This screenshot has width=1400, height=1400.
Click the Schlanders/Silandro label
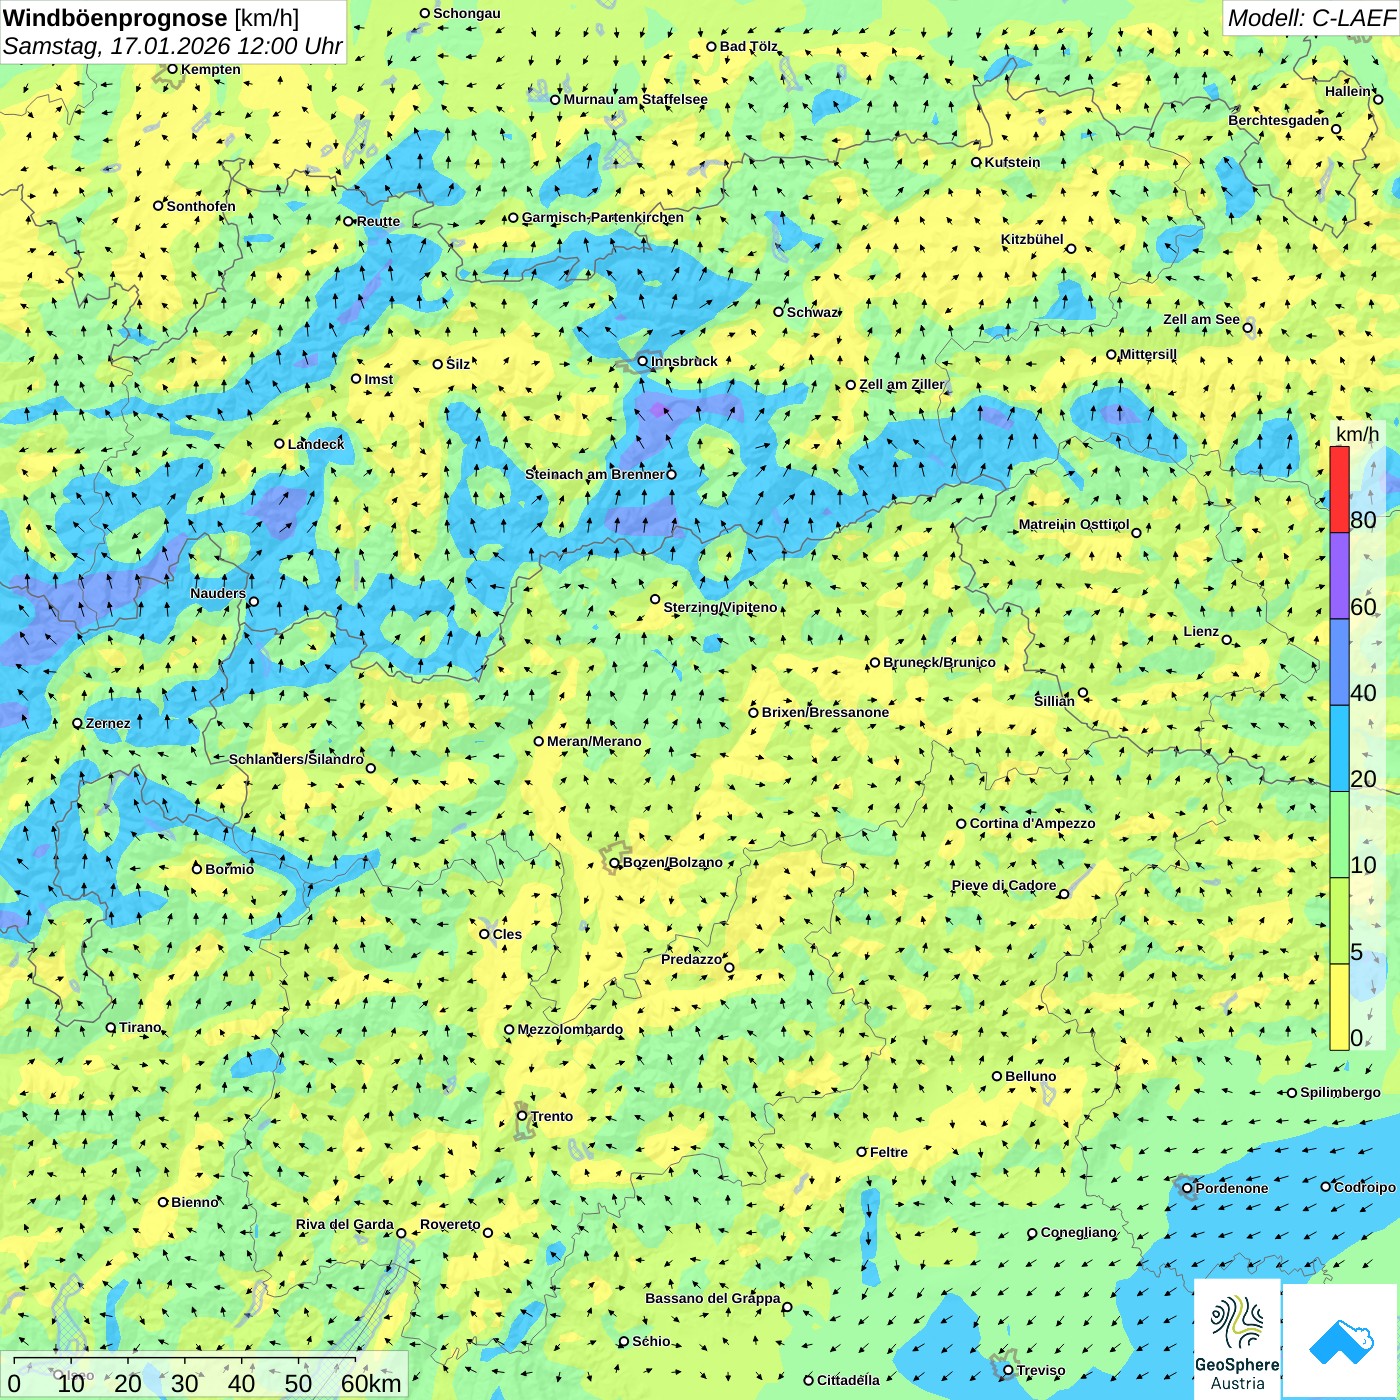(297, 759)
